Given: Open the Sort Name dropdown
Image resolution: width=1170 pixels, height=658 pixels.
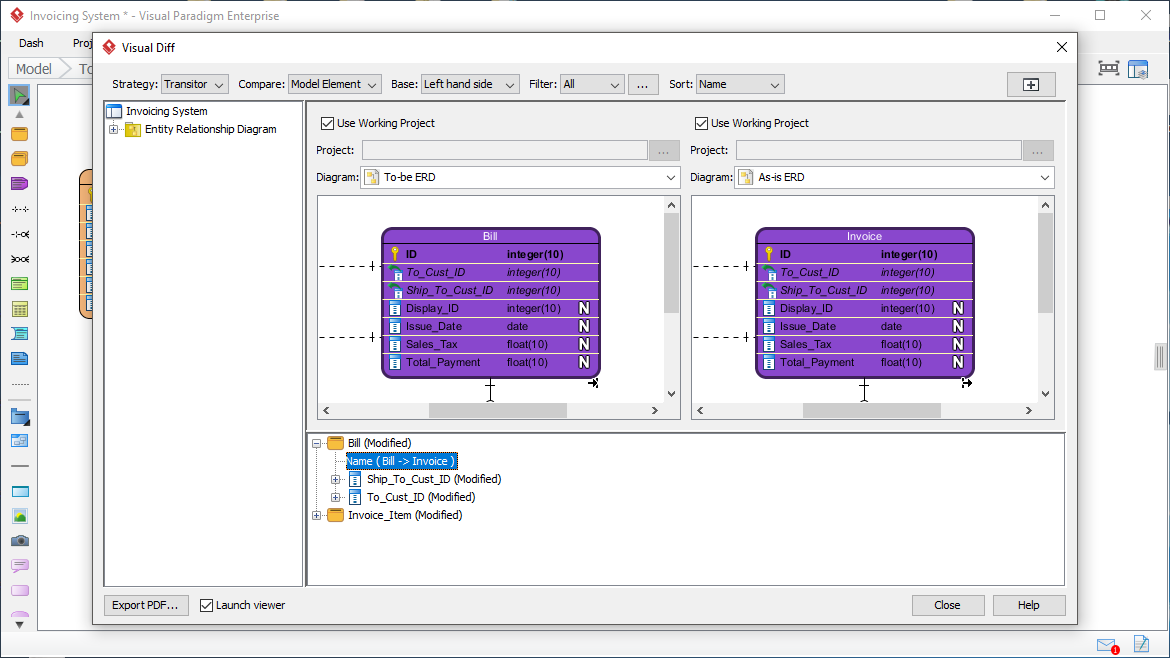Looking at the screenshot, I should 740,84.
